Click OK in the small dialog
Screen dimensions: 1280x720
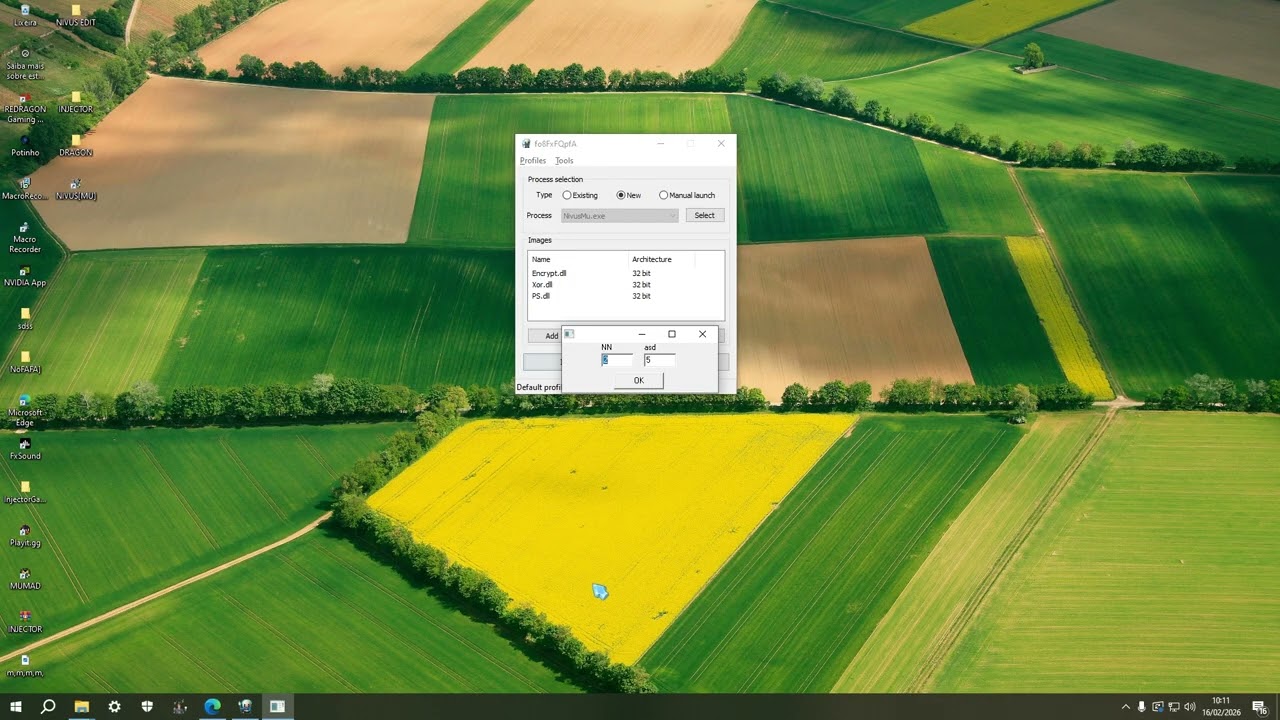[639, 380]
